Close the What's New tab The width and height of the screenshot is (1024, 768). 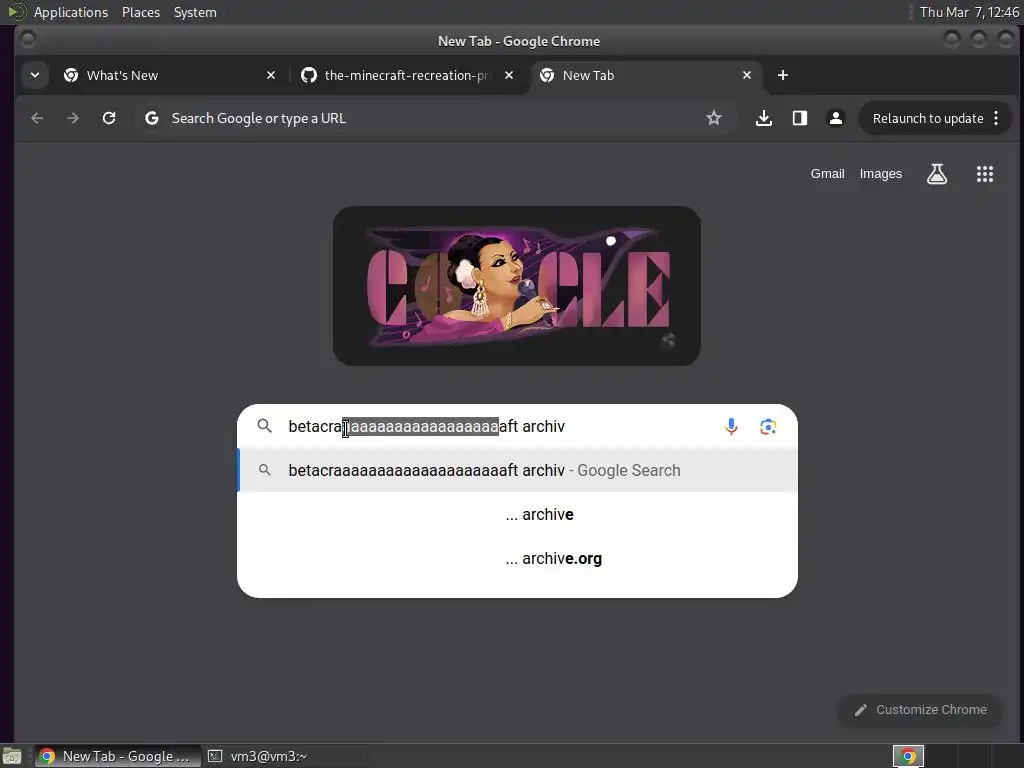(271, 75)
